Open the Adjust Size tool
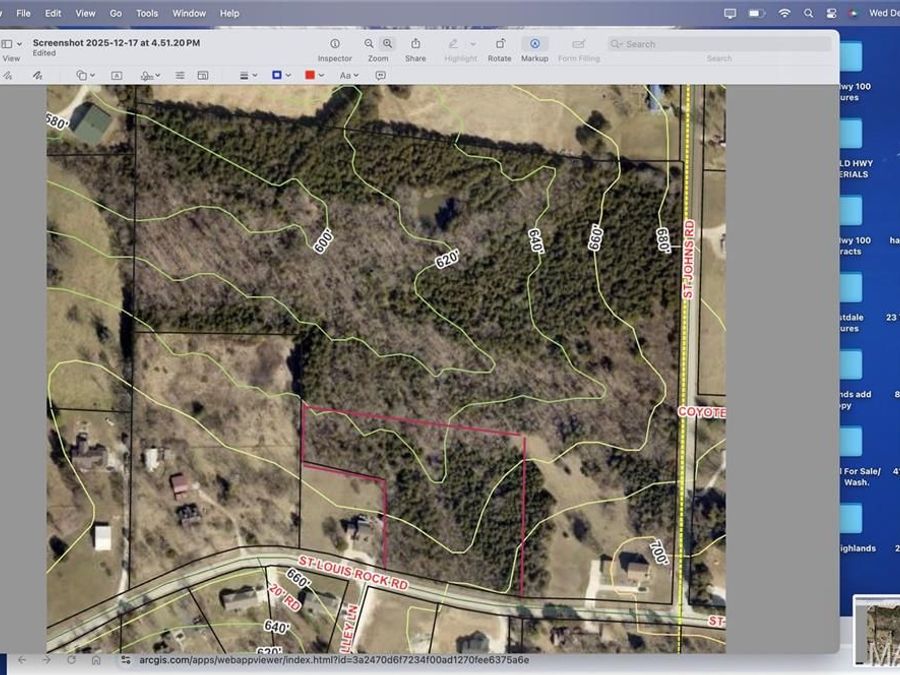 click(x=203, y=75)
